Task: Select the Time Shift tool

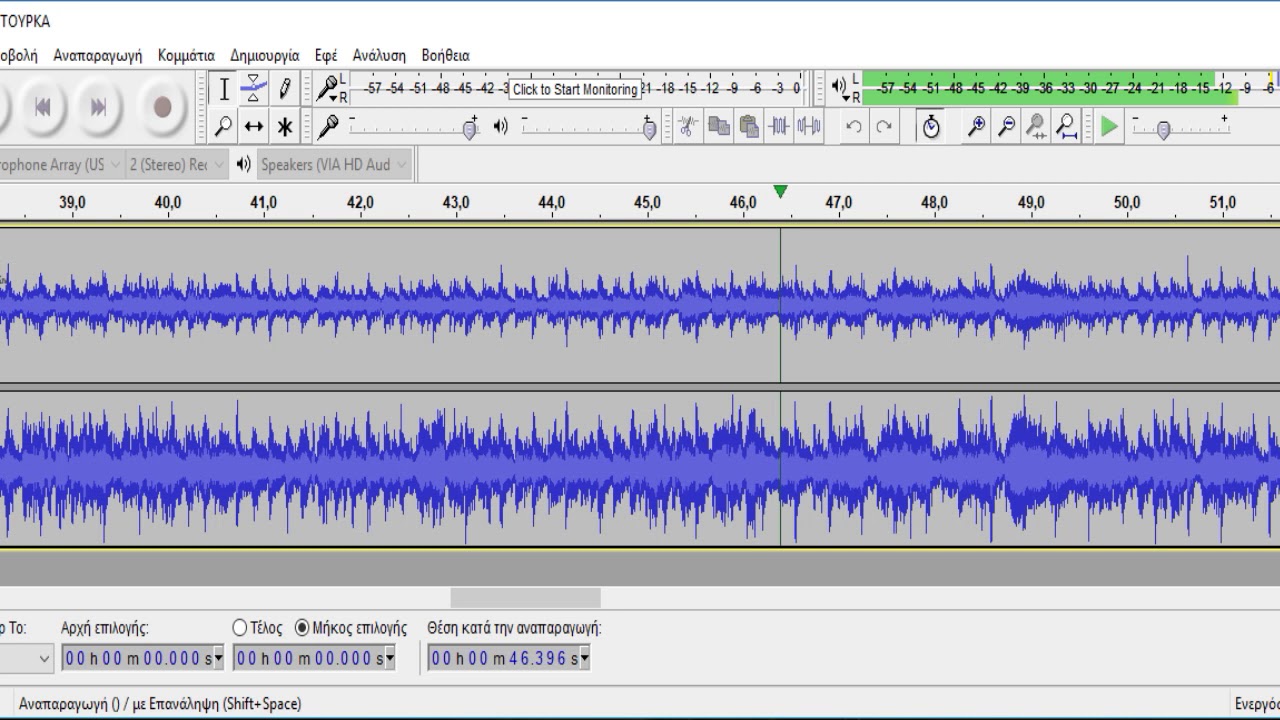Action: click(x=254, y=126)
